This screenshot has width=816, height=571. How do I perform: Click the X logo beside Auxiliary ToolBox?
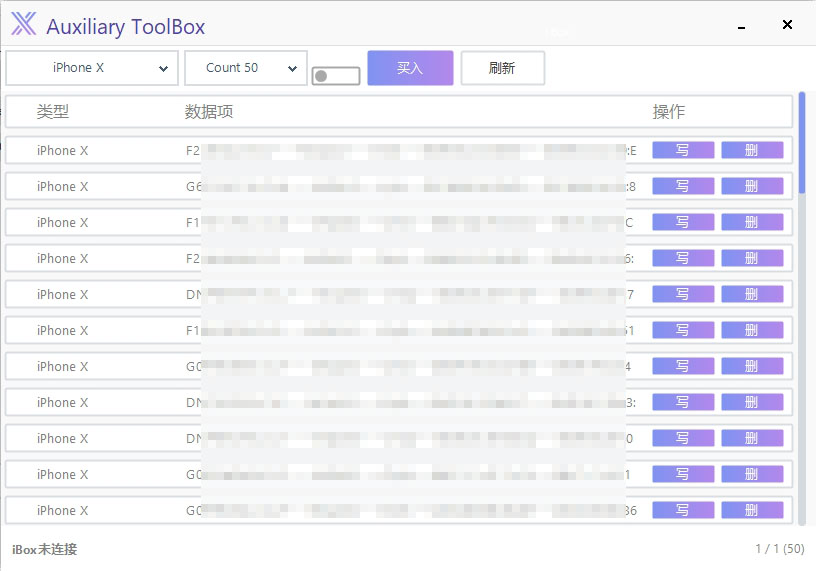[23, 24]
